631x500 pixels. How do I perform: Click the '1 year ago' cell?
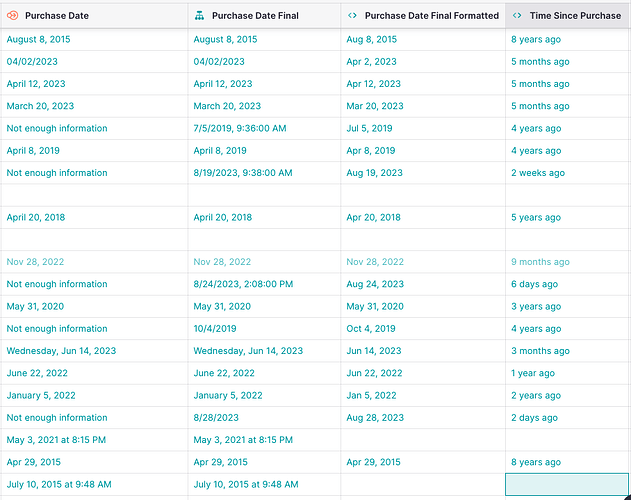coord(568,373)
